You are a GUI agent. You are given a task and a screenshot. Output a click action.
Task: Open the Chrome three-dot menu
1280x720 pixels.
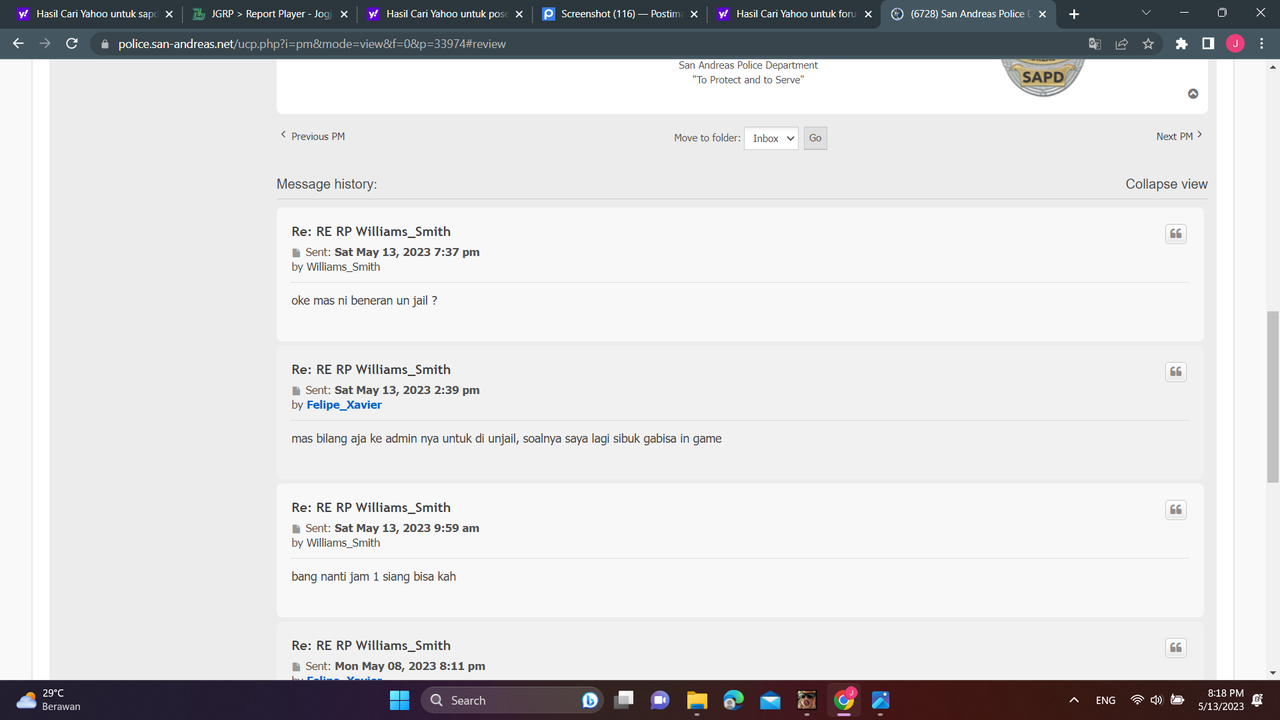point(1260,44)
